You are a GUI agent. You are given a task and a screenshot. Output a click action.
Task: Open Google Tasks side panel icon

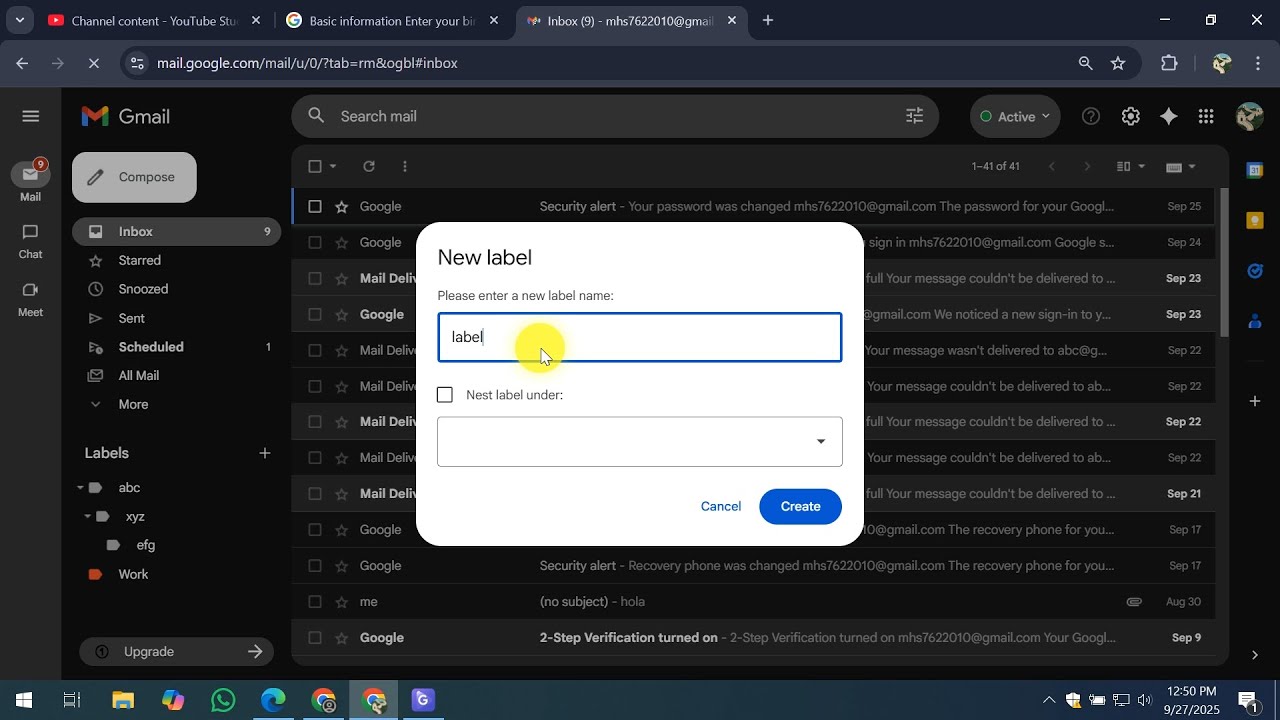coord(1255,270)
